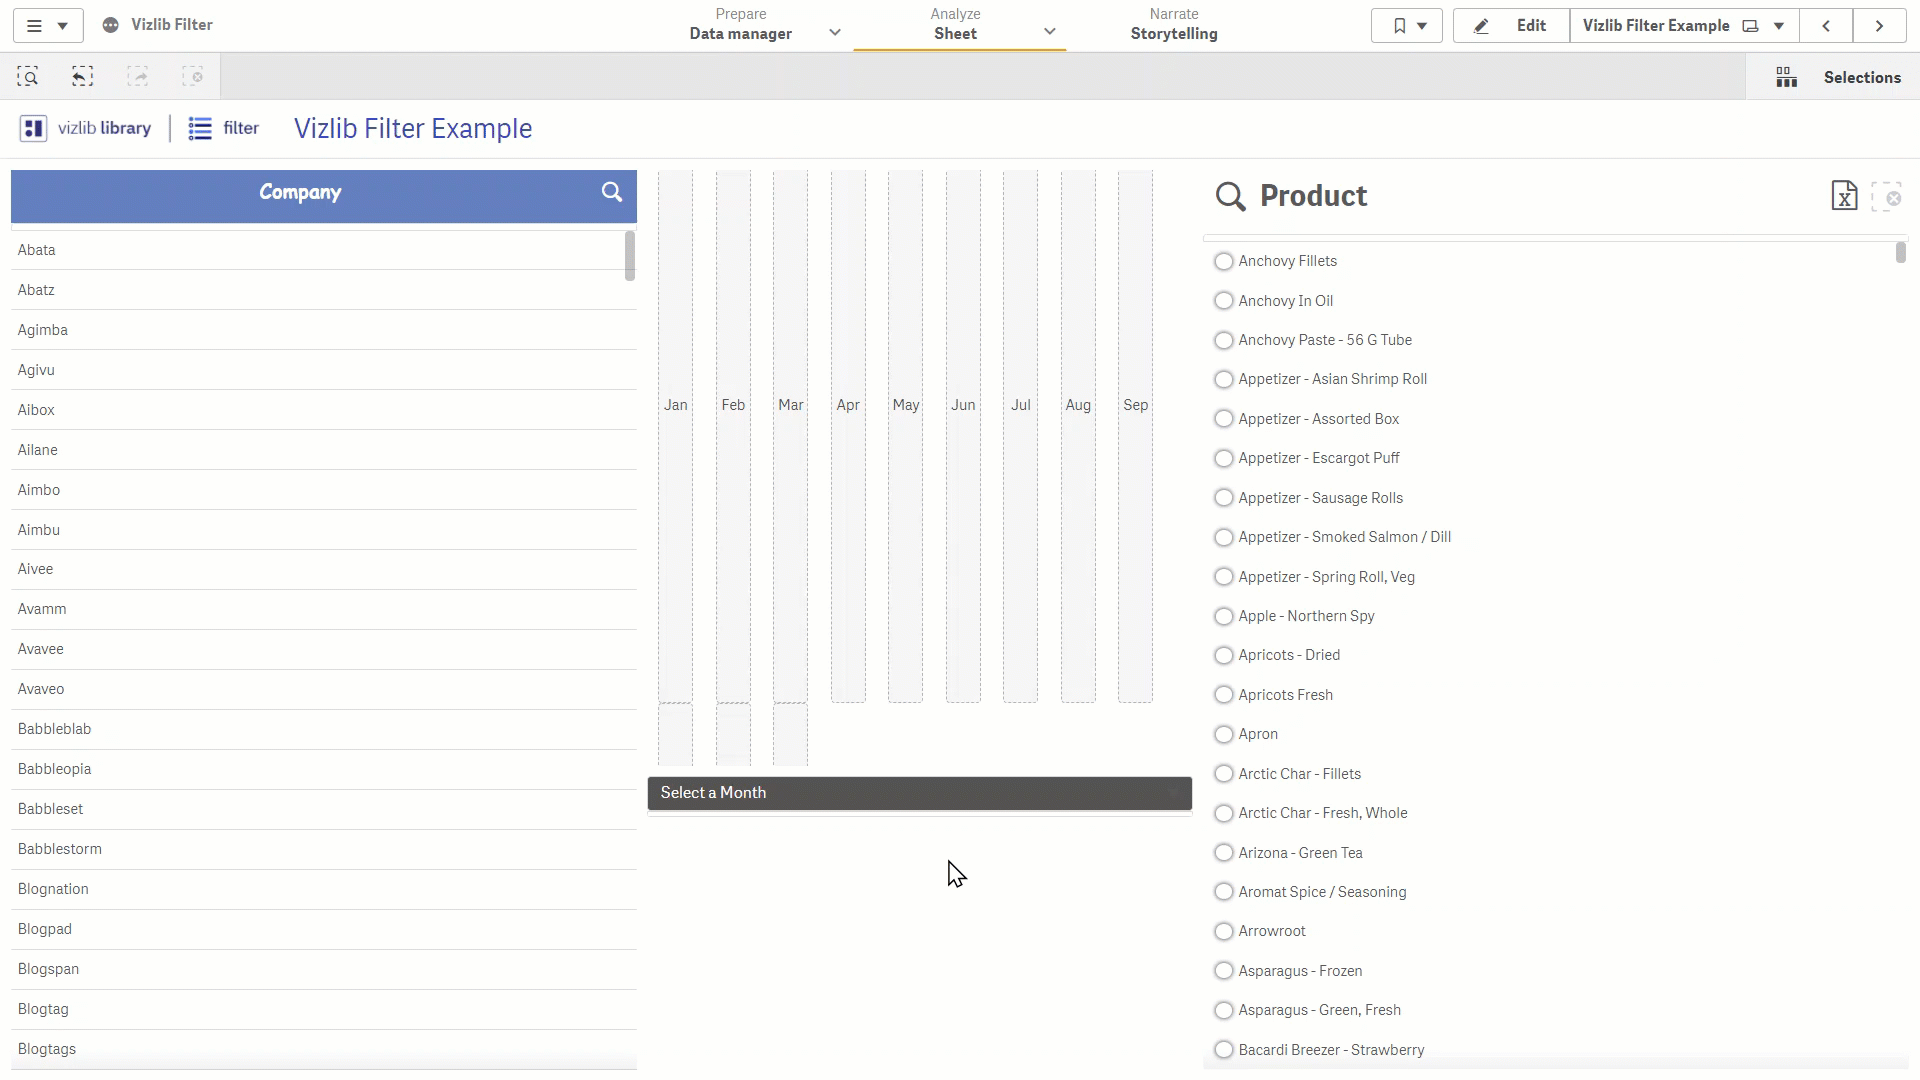Open the Selections tool grid icon

(x=1786, y=77)
